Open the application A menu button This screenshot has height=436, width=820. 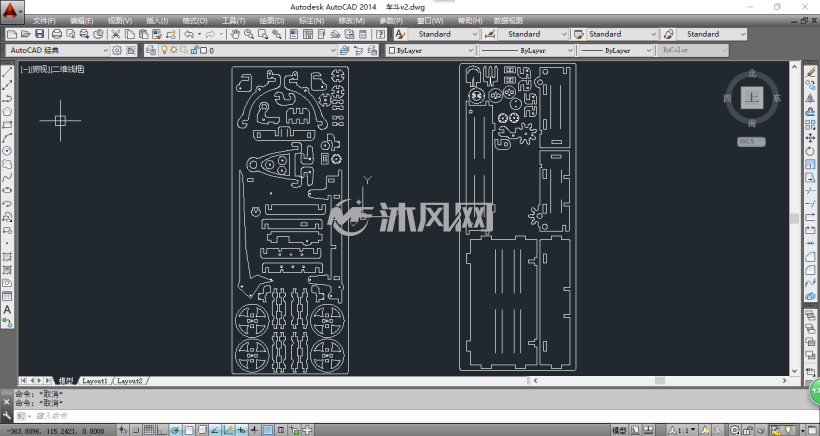coord(12,11)
